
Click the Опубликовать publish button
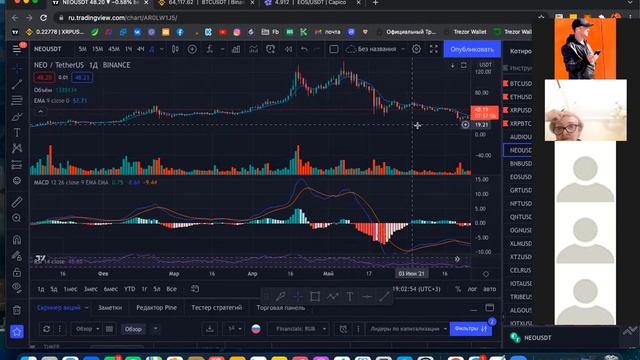click(x=472, y=49)
